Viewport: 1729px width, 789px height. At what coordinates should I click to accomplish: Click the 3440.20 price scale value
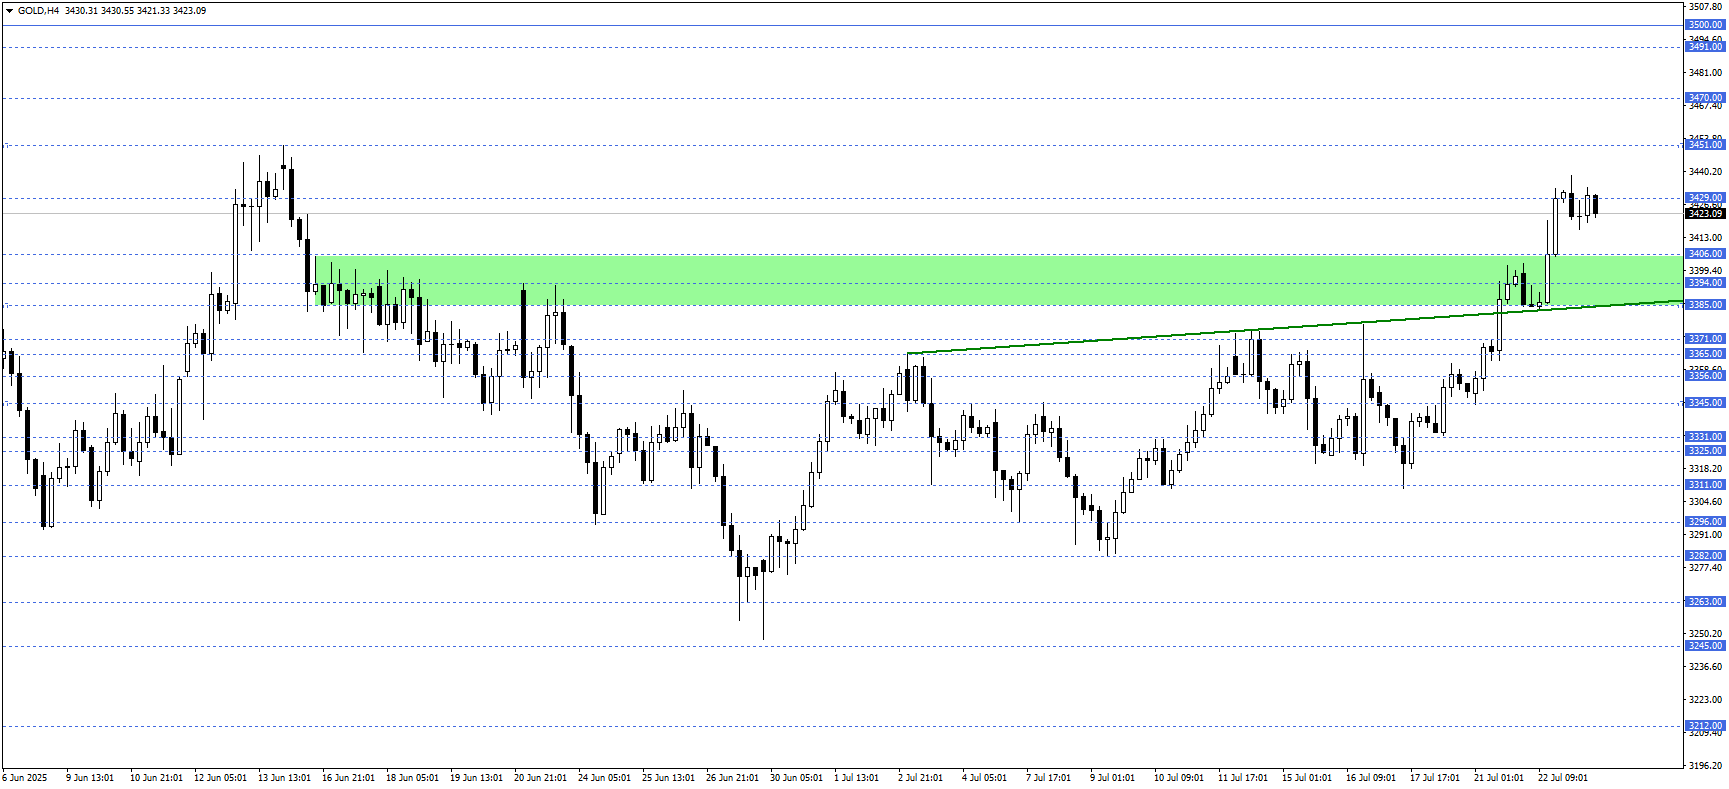click(1705, 172)
